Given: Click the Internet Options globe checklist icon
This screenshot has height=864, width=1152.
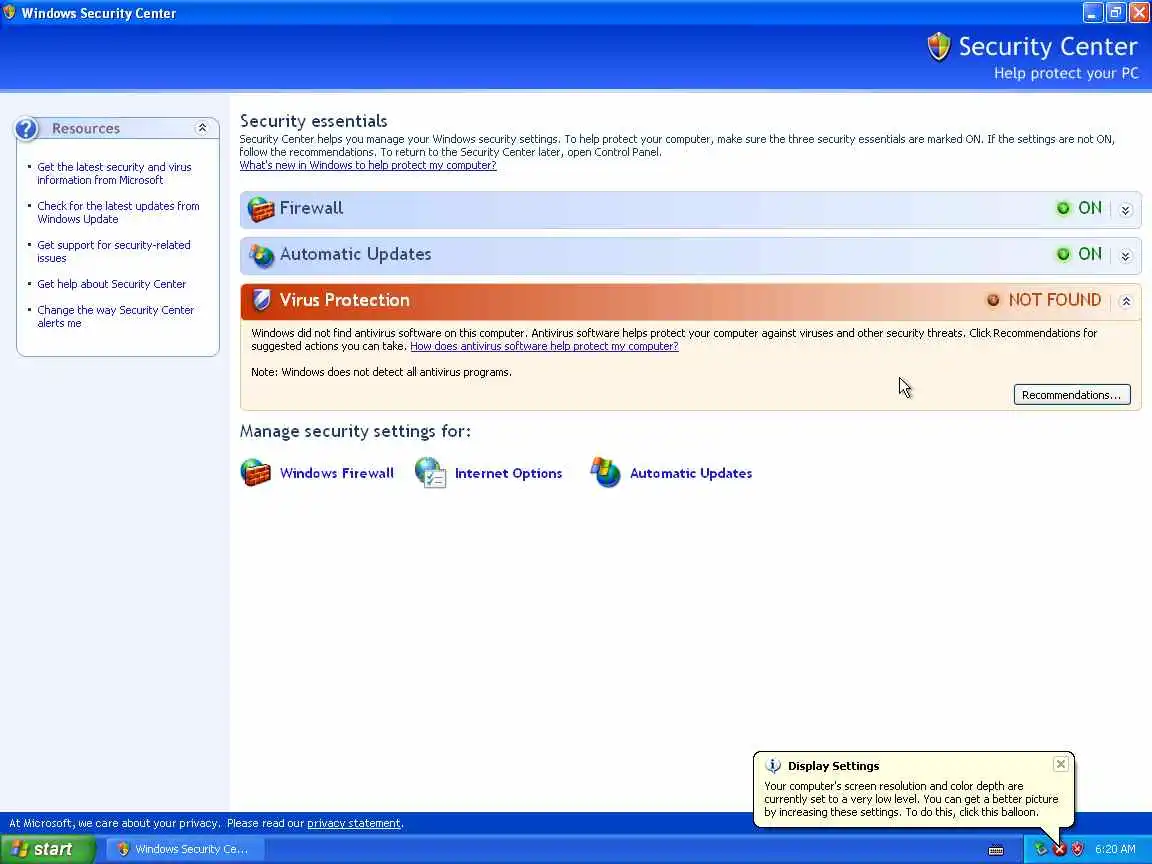Looking at the screenshot, I should click(431, 472).
